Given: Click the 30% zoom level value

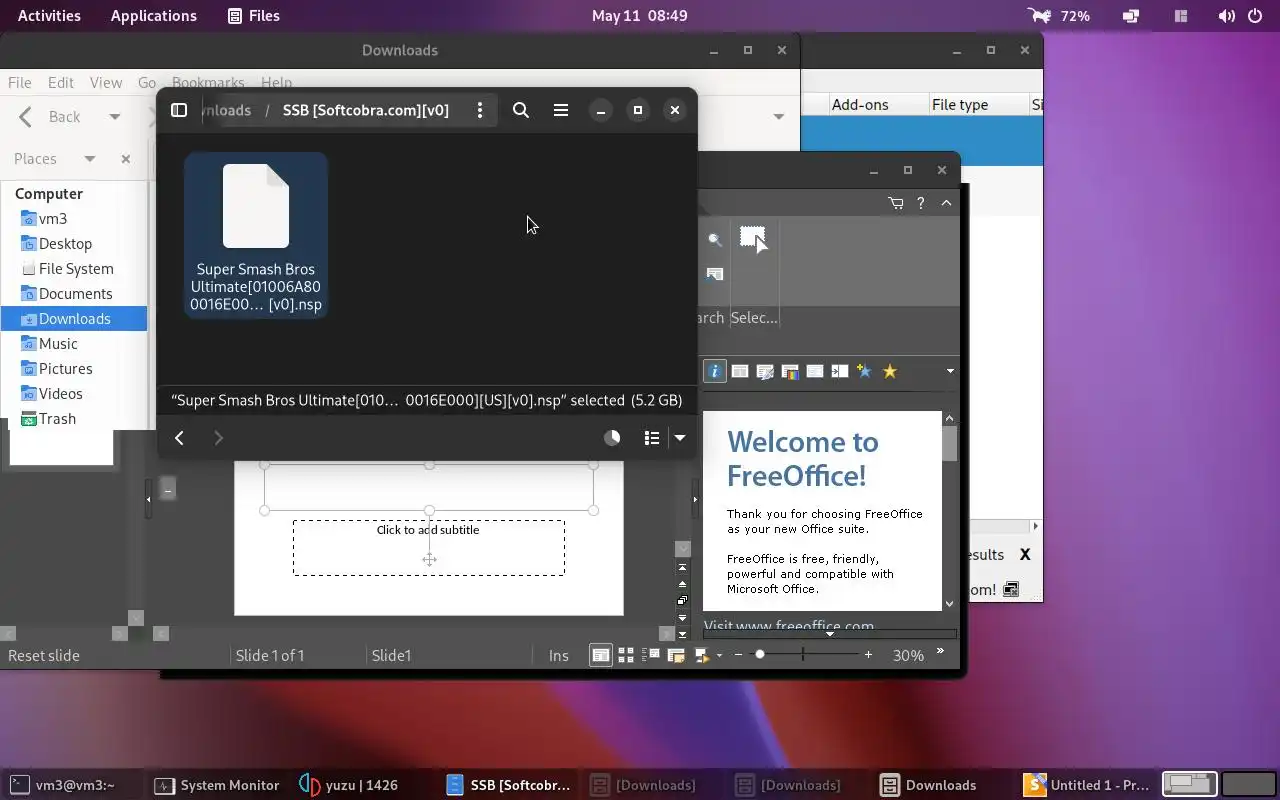Looking at the screenshot, I should coord(908,655).
